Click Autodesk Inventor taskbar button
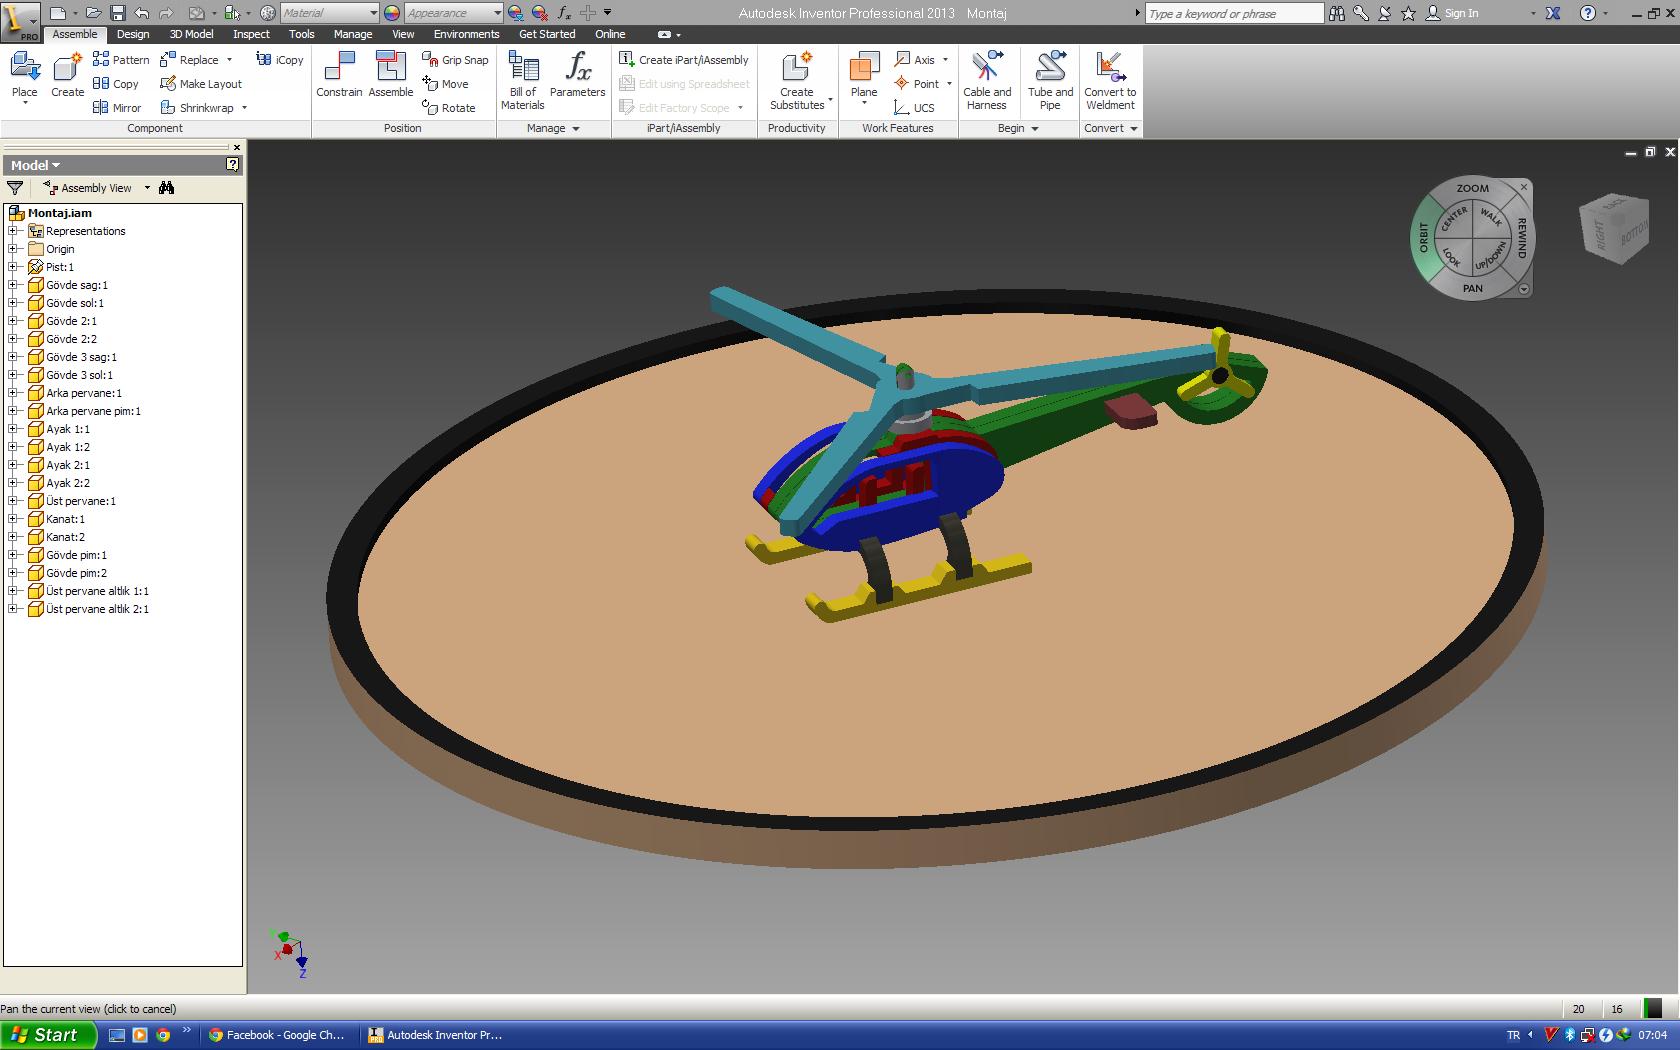The image size is (1680, 1050). point(437,1035)
